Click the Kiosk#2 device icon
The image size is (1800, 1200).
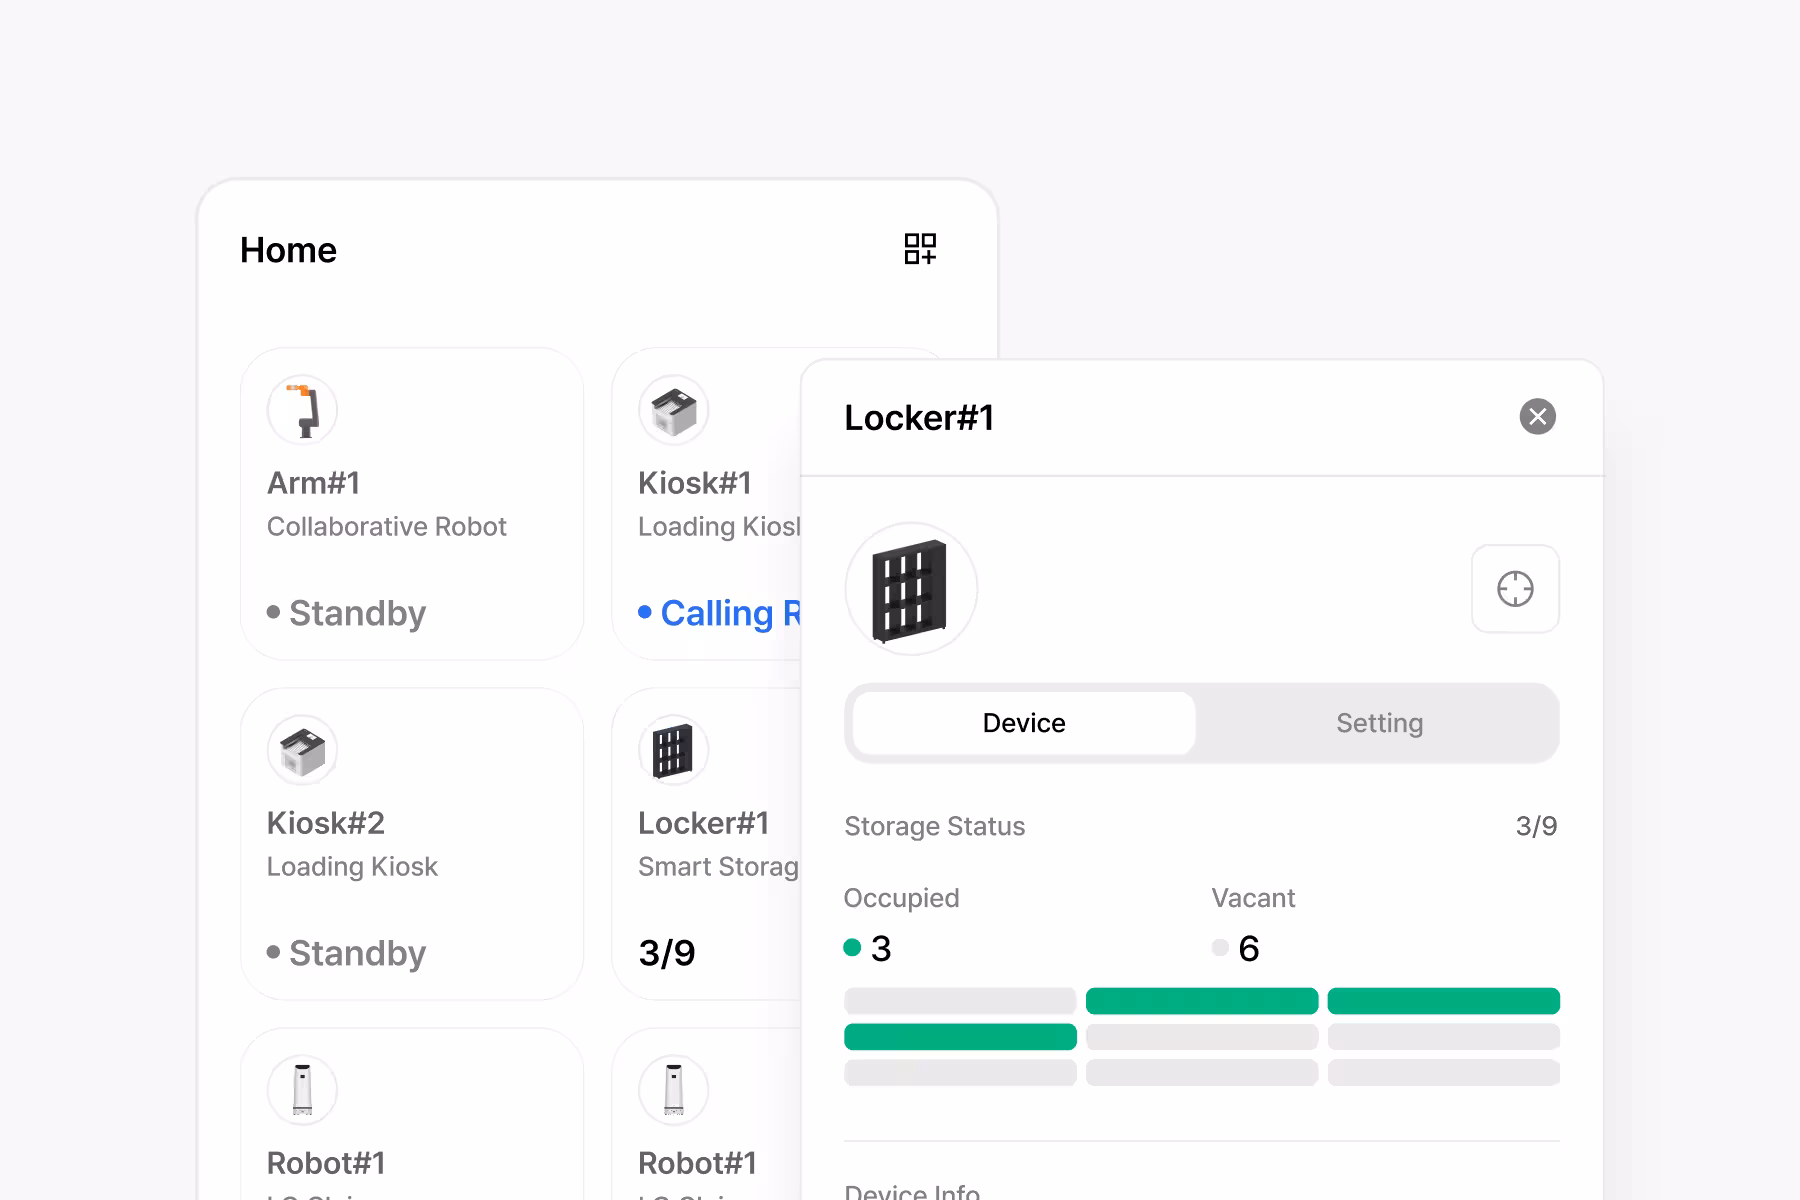(302, 750)
